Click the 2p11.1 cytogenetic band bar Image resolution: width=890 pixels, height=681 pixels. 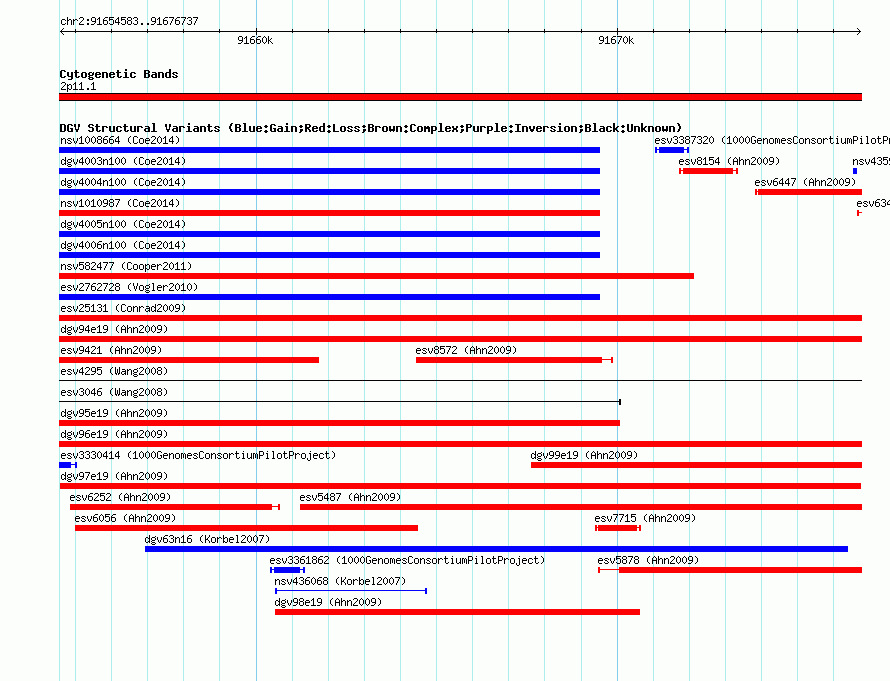tap(460, 97)
